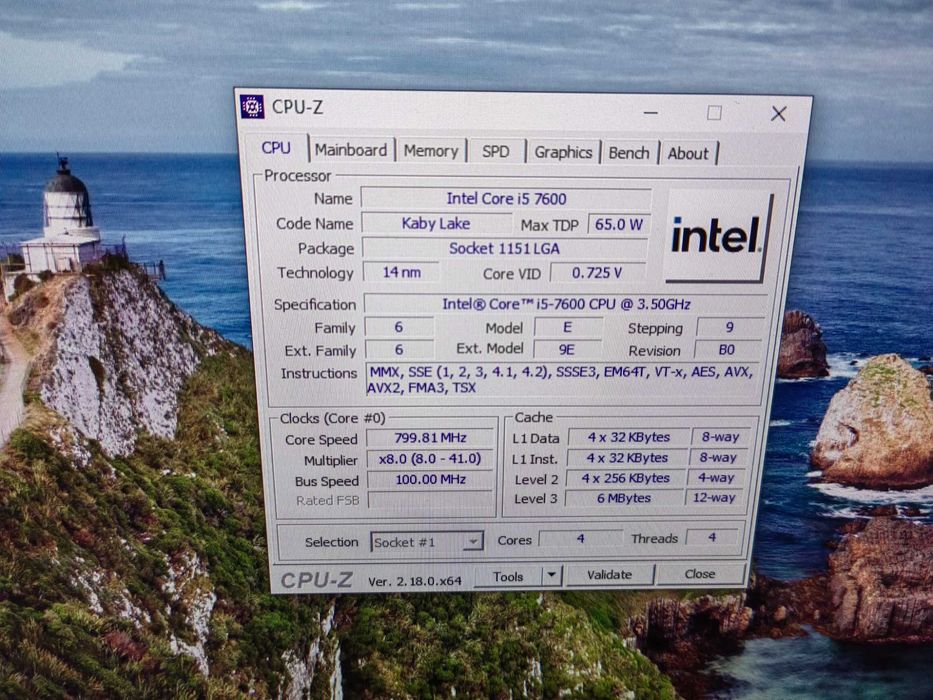The height and width of the screenshot is (700, 933).
Task: Open the Graphics tab
Action: [x=563, y=152]
